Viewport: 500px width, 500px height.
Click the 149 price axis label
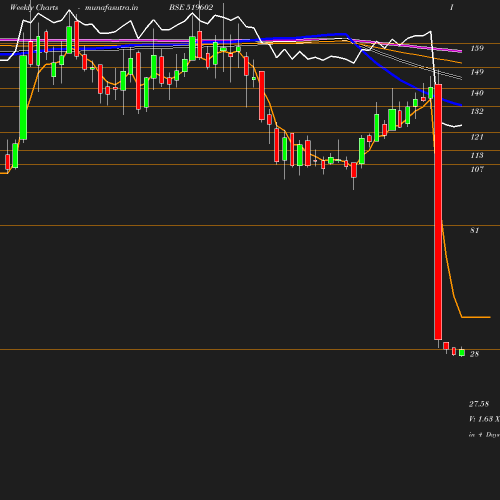tap(477, 72)
